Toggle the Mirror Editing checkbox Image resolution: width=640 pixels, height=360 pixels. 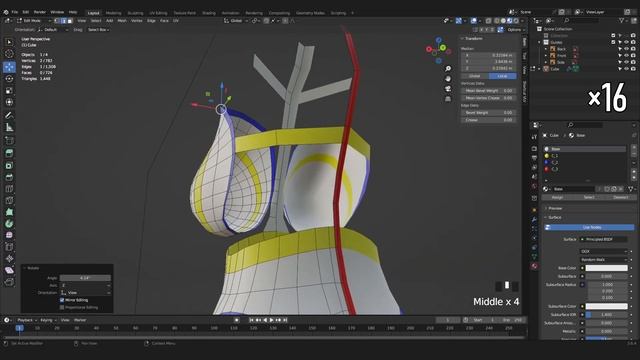pyautogui.click(x=62, y=300)
